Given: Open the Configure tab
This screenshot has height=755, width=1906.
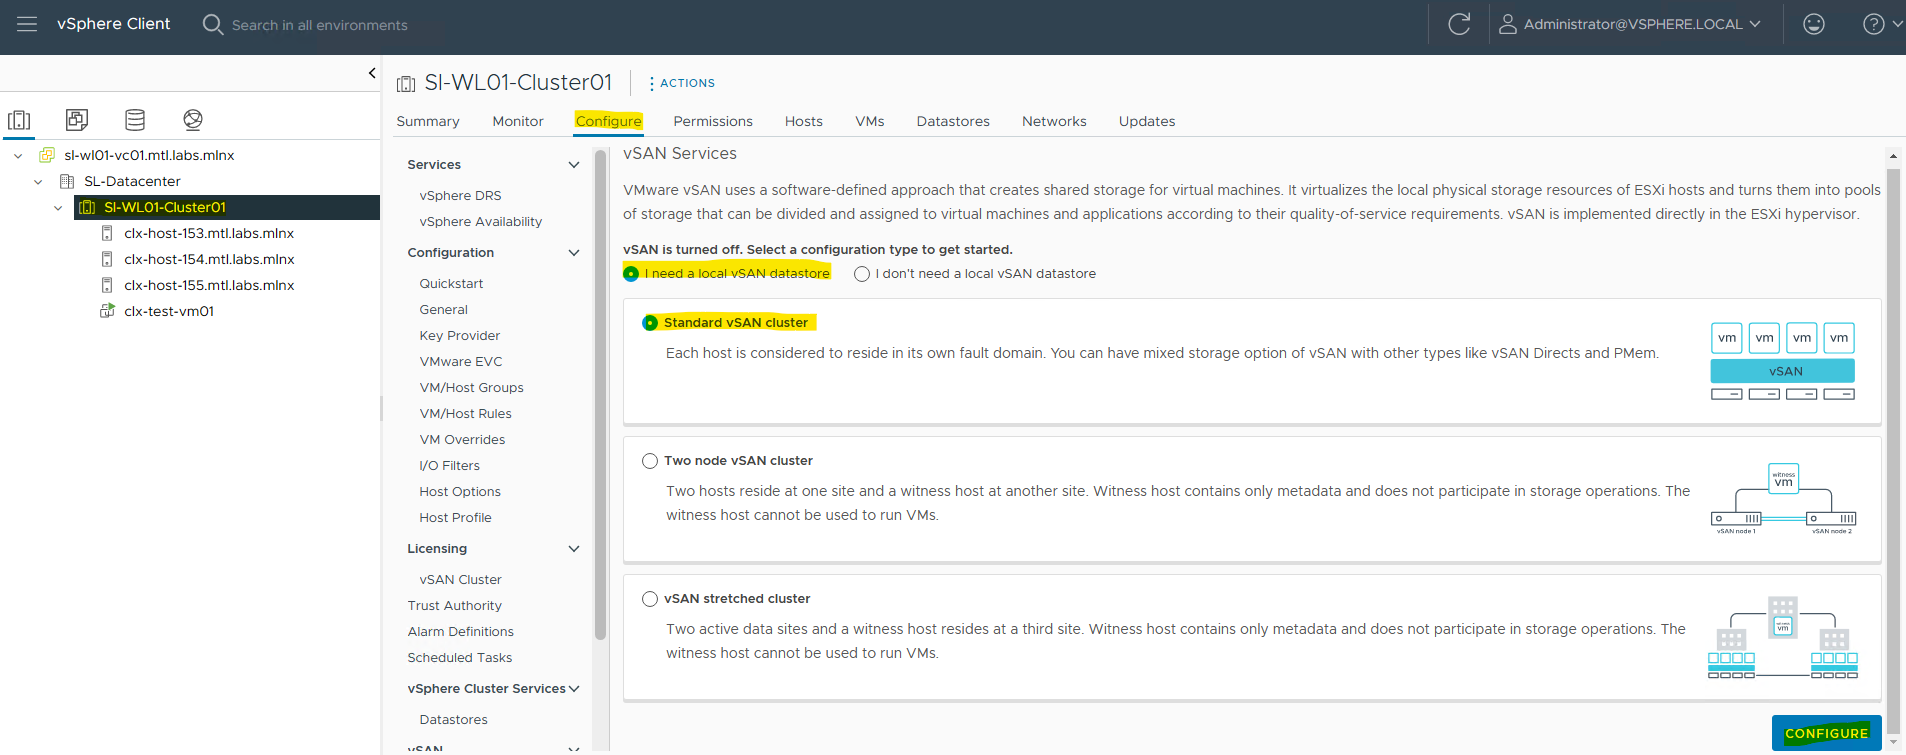Looking at the screenshot, I should pos(609,121).
